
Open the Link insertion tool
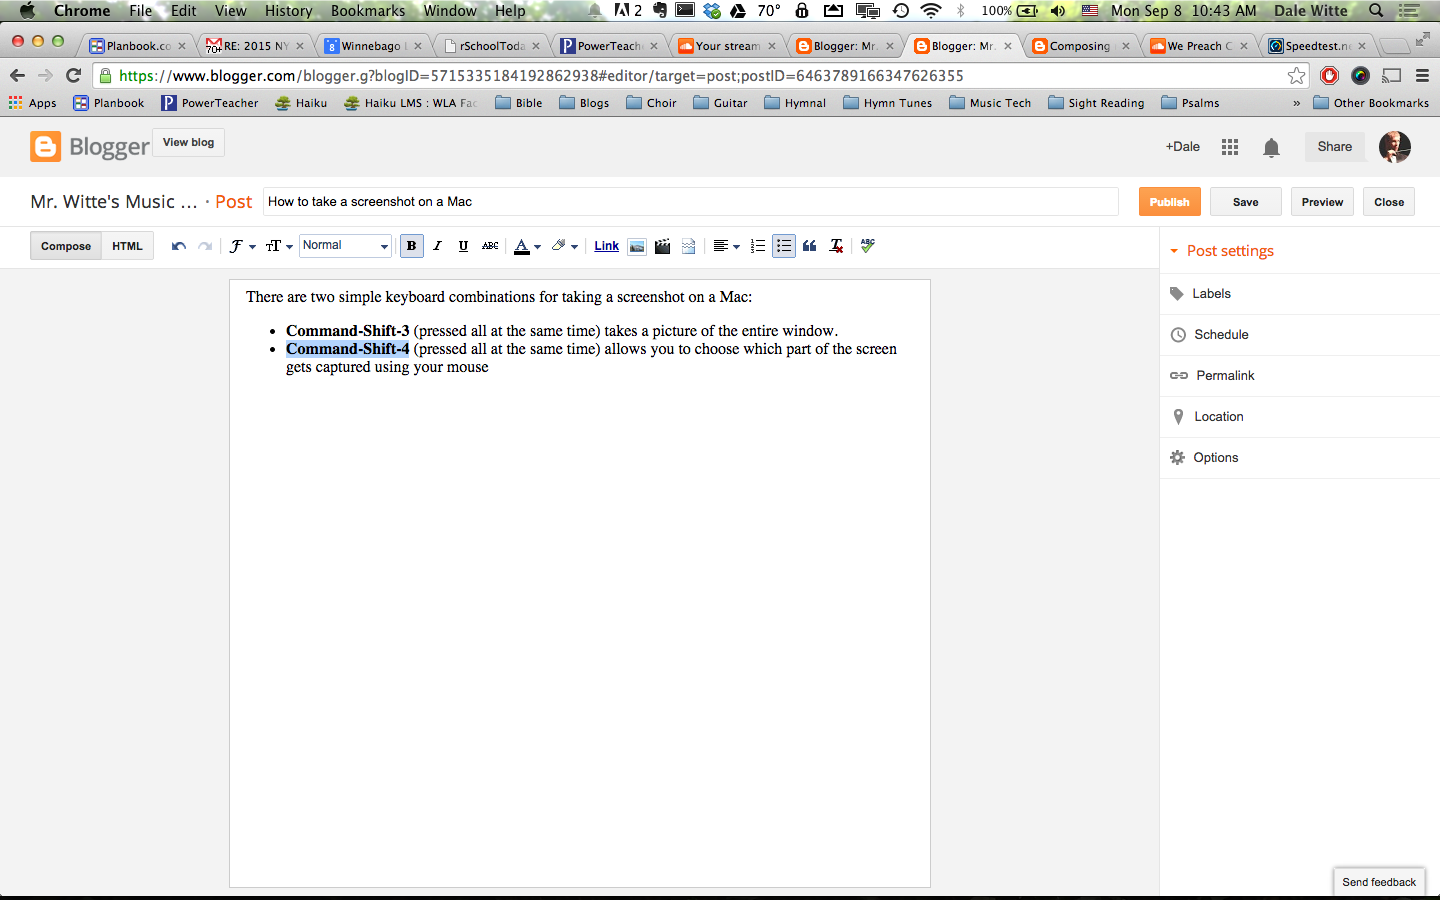pos(606,246)
